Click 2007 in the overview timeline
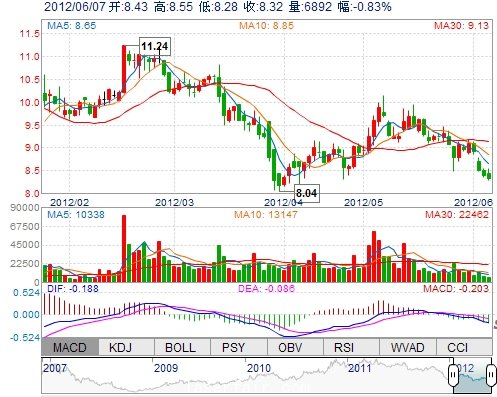Viewport: 497px width, 397px height. [x=55, y=368]
